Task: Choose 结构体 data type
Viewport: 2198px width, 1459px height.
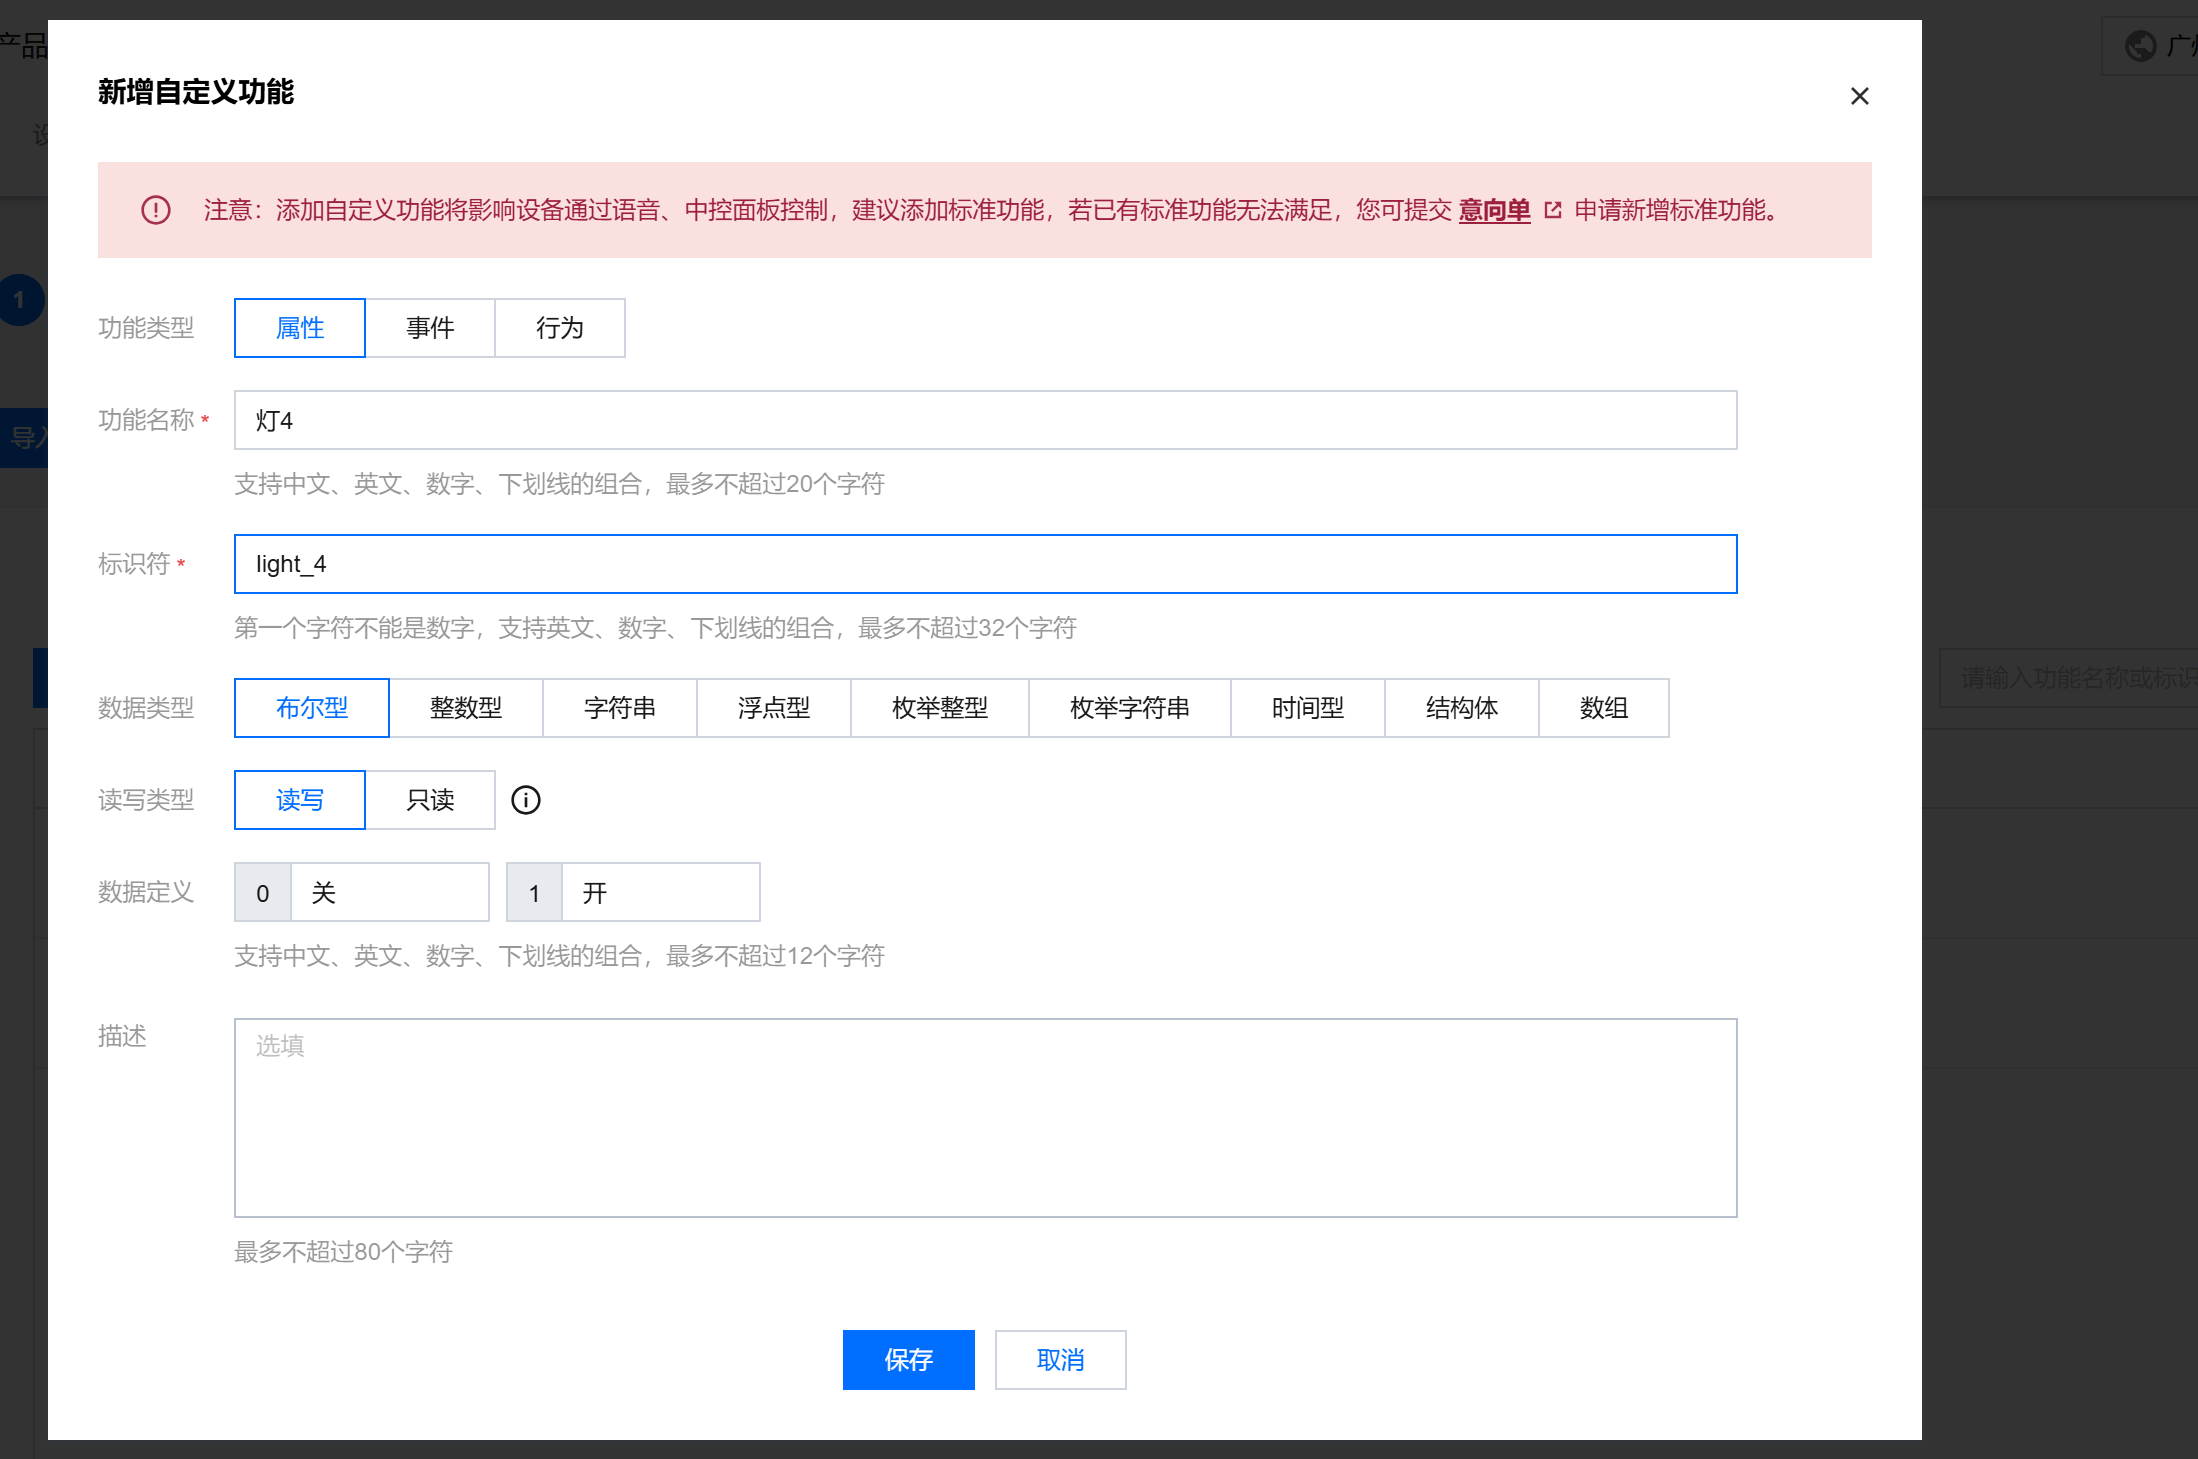Action: tap(1461, 708)
